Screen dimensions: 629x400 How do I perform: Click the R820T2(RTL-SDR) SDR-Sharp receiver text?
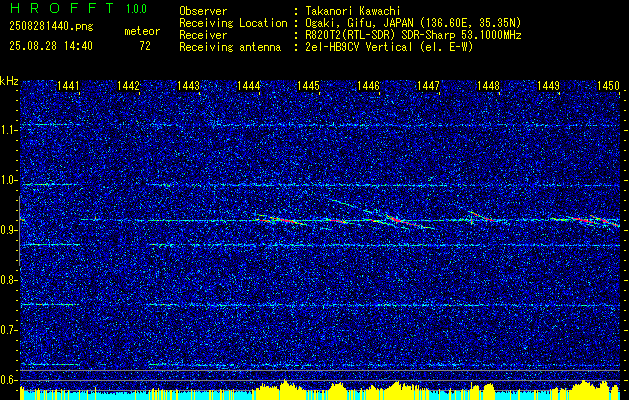pos(413,35)
